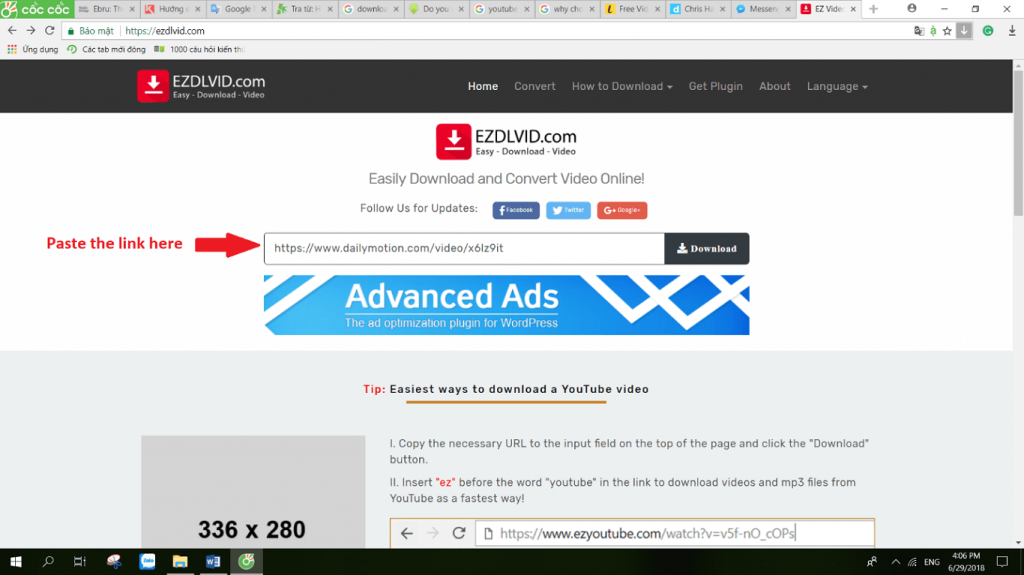
Task: Open File Explorer from the taskbar
Action: pos(180,561)
